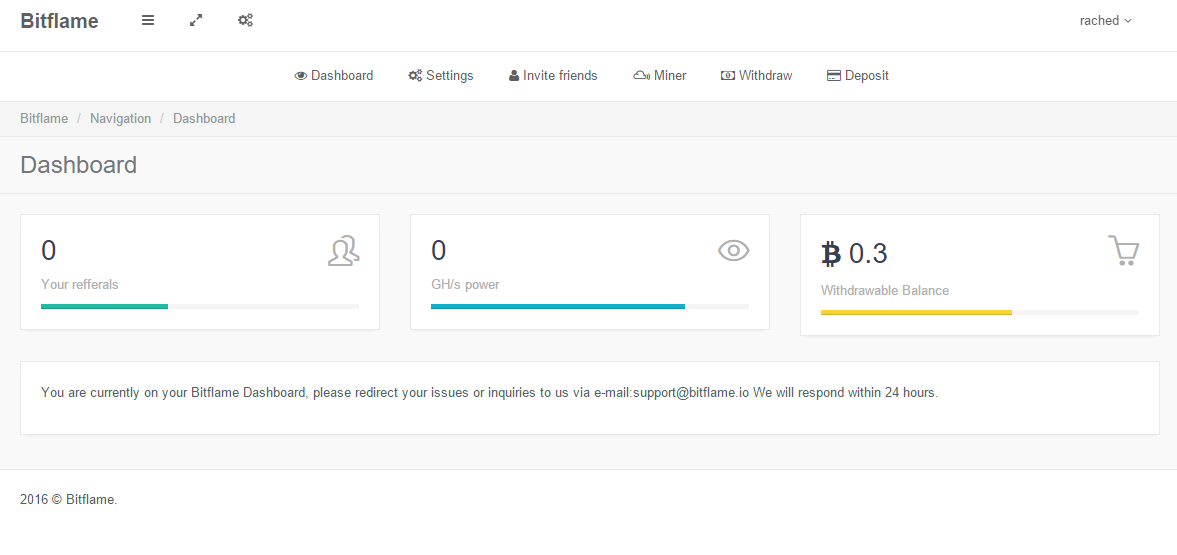Click the gears icon beside Settings menu
The height and width of the screenshot is (555, 1177).
click(415, 76)
